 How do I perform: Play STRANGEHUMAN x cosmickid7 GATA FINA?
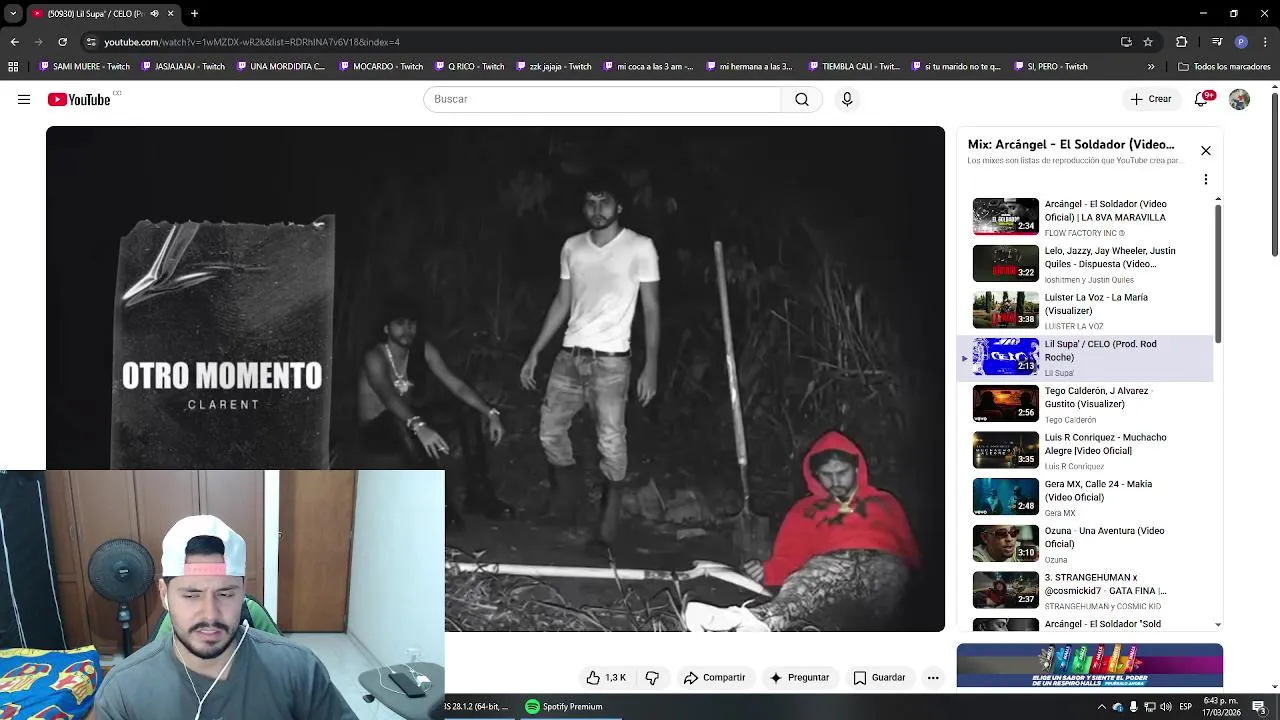(x=1085, y=590)
